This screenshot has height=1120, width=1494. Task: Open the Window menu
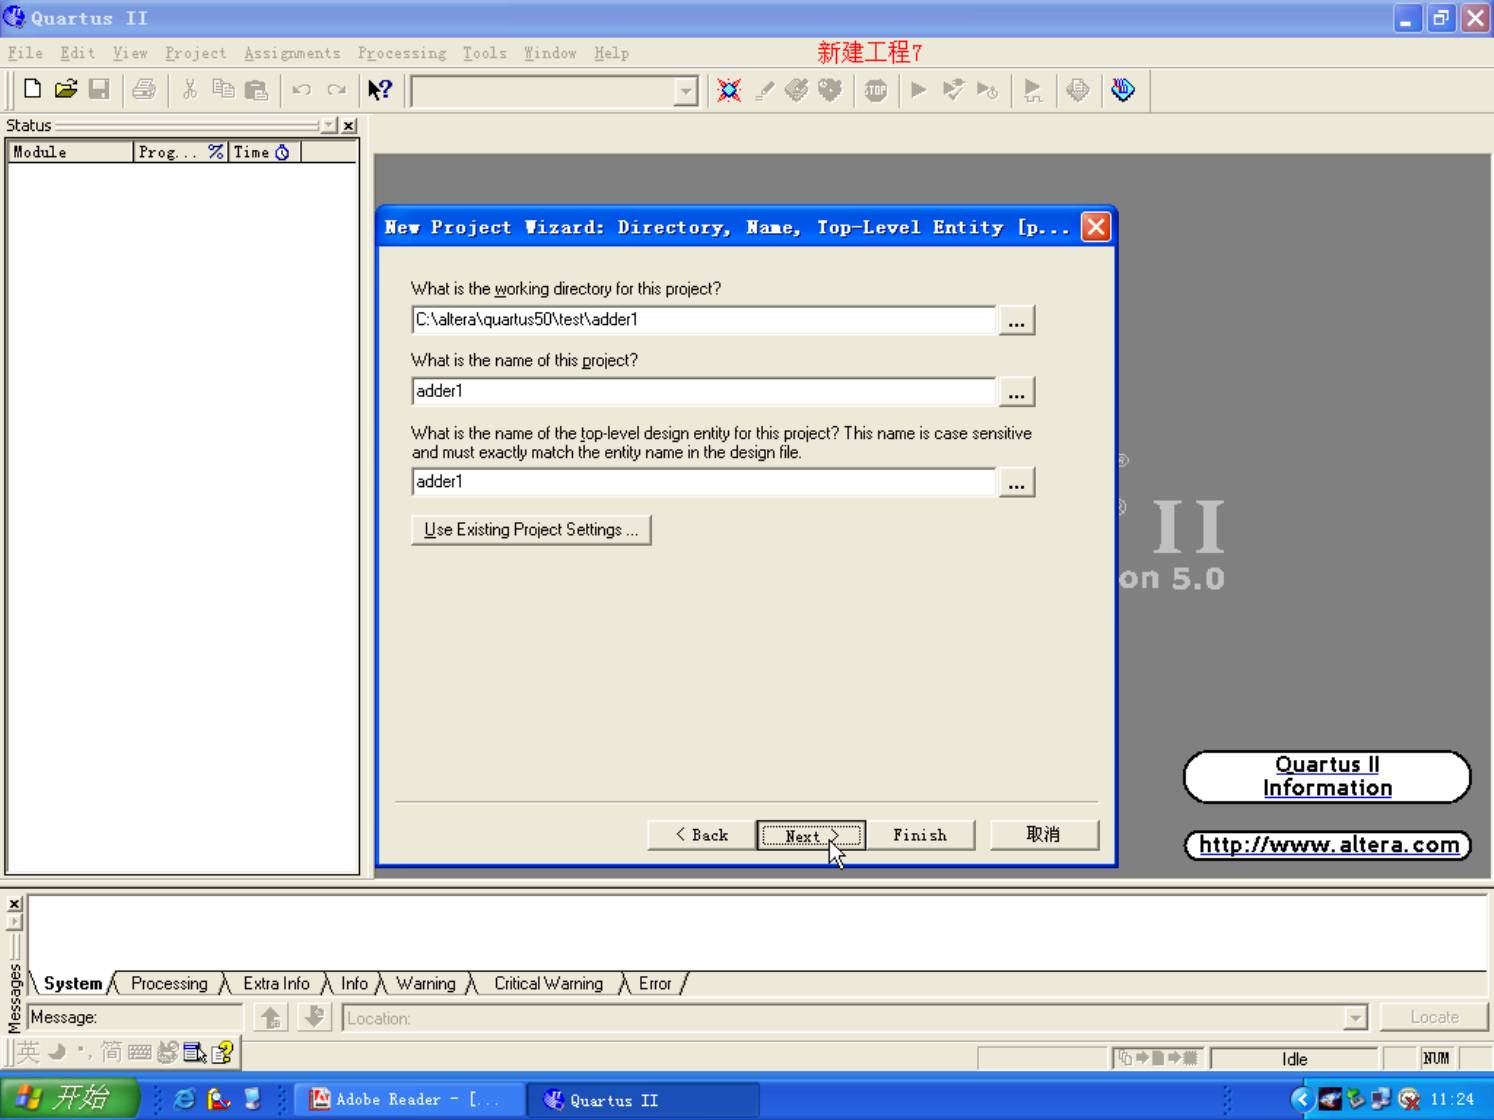click(x=550, y=53)
